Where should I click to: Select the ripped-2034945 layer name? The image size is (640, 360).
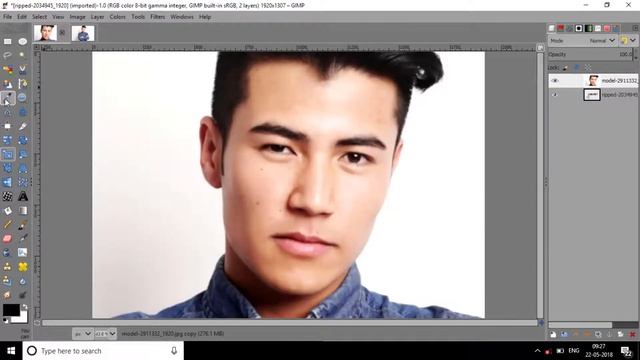click(x=620, y=95)
